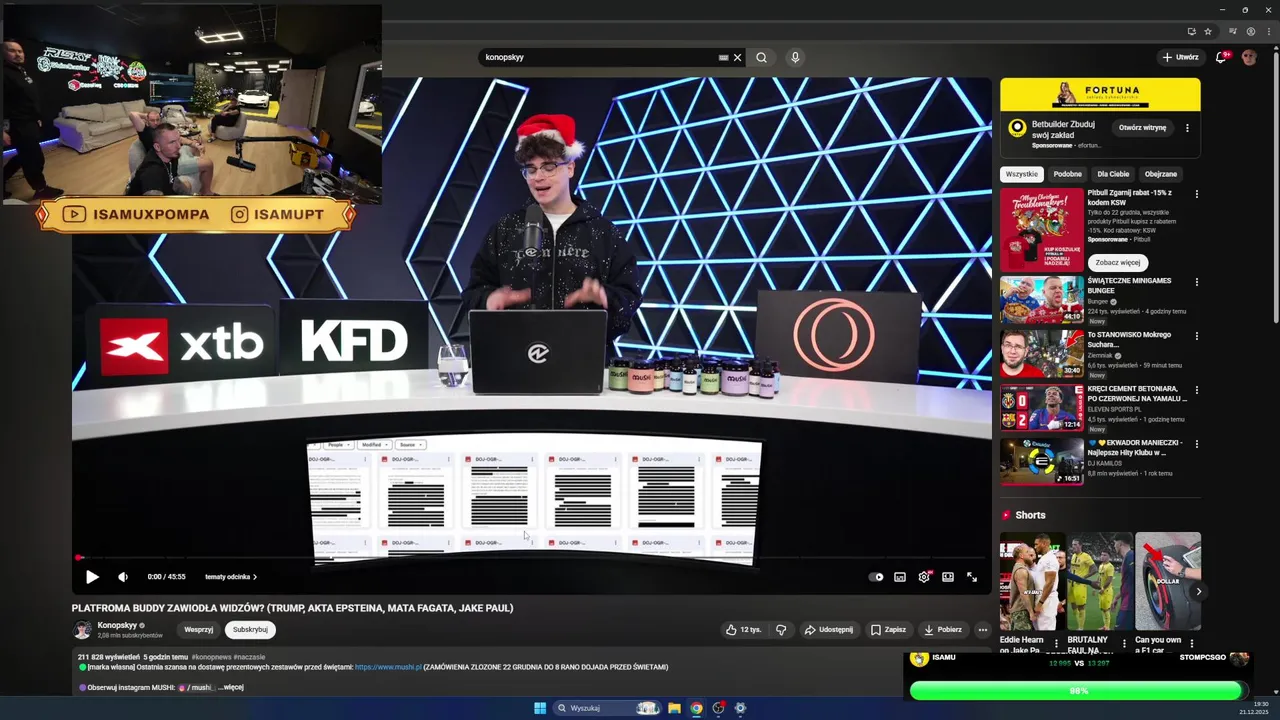Image resolution: width=1280 pixels, height=720 pixels.
Task: Click the YouTube search field containing 'konopskyy'
Action: [600, 57]
